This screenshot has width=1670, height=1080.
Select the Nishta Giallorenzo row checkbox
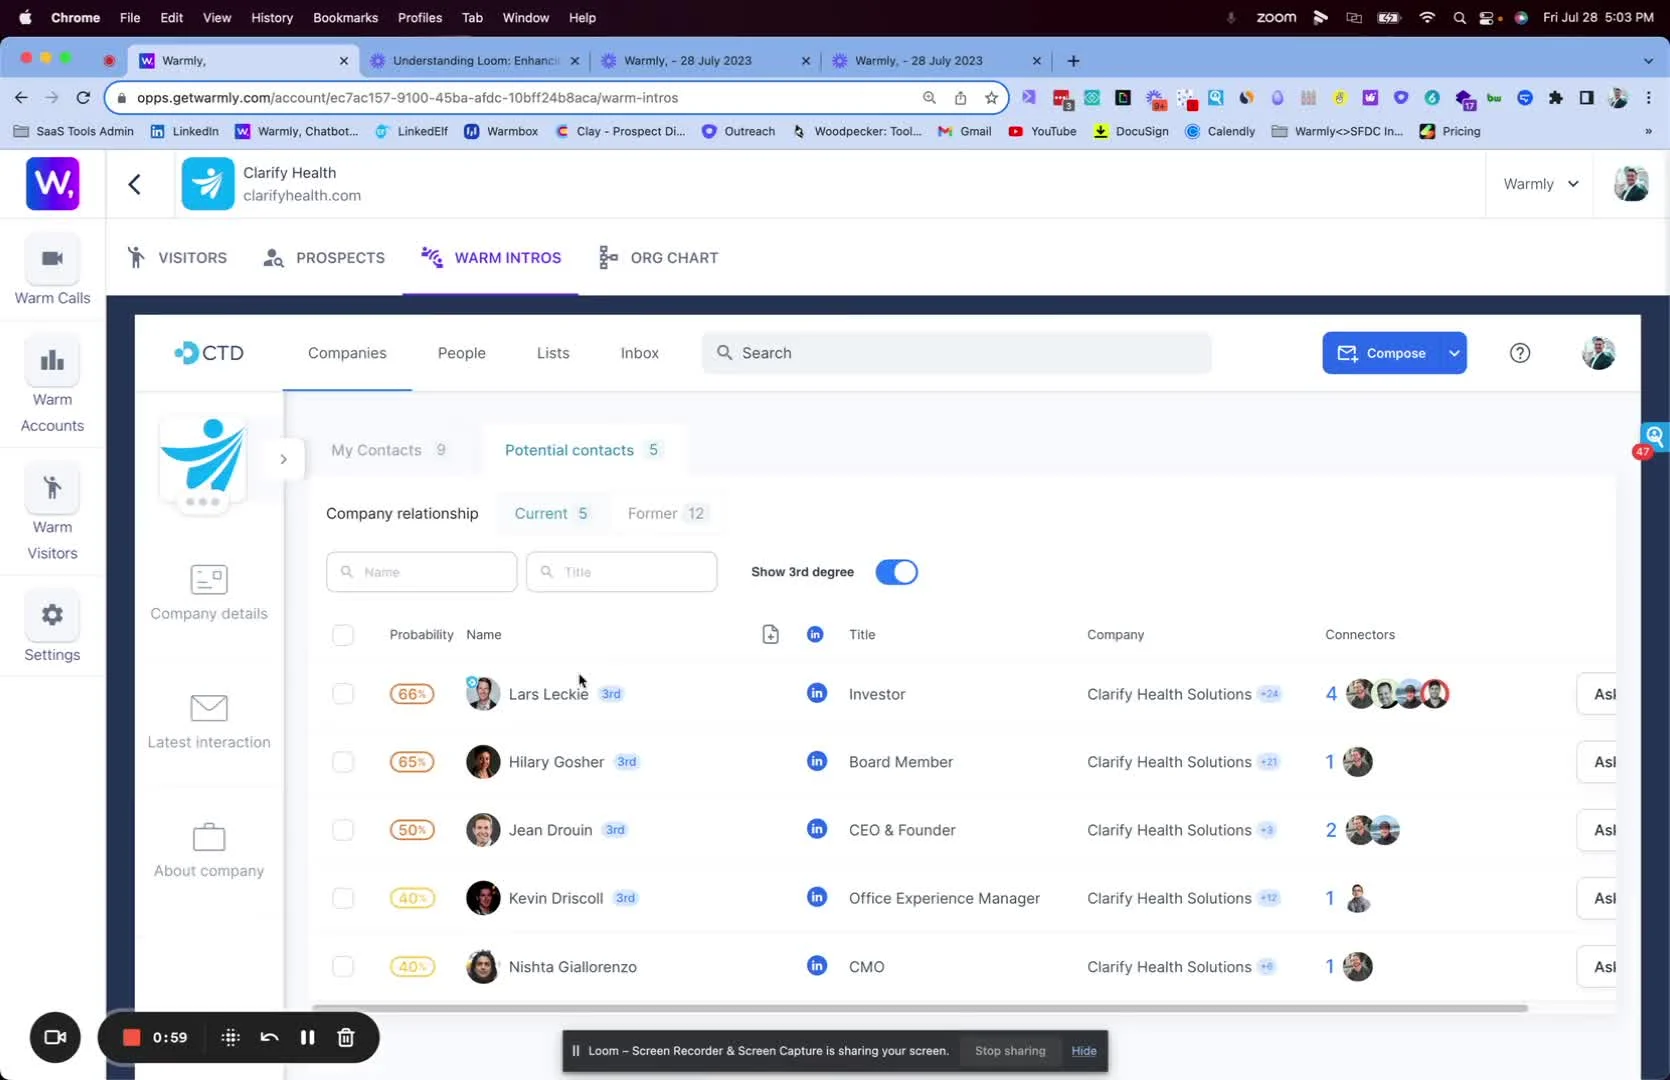pyautogui.click(x=343, y=966)
